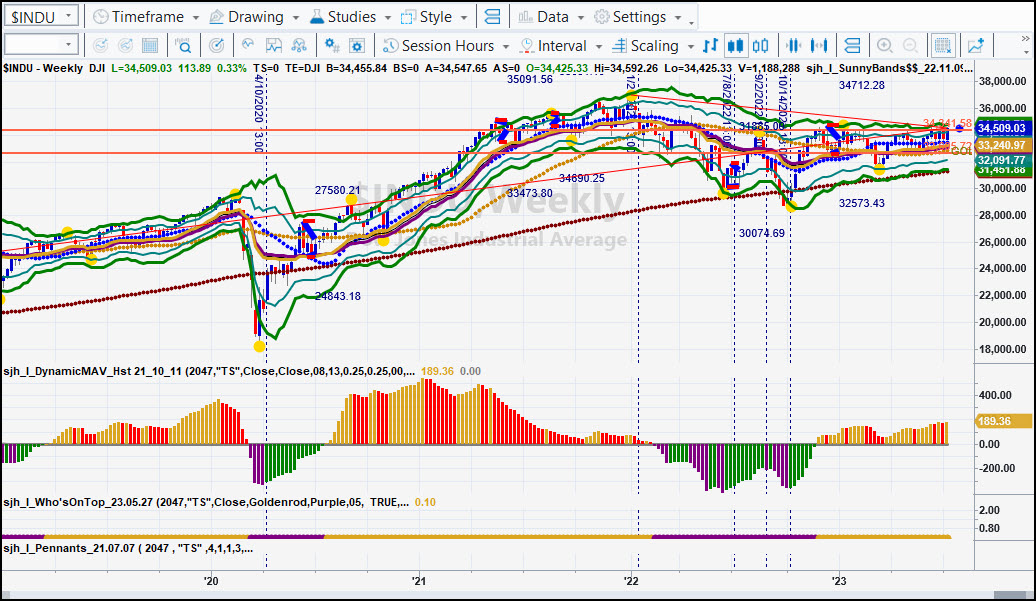
Task: Open the Studies menu
Action: coord(343,17)
